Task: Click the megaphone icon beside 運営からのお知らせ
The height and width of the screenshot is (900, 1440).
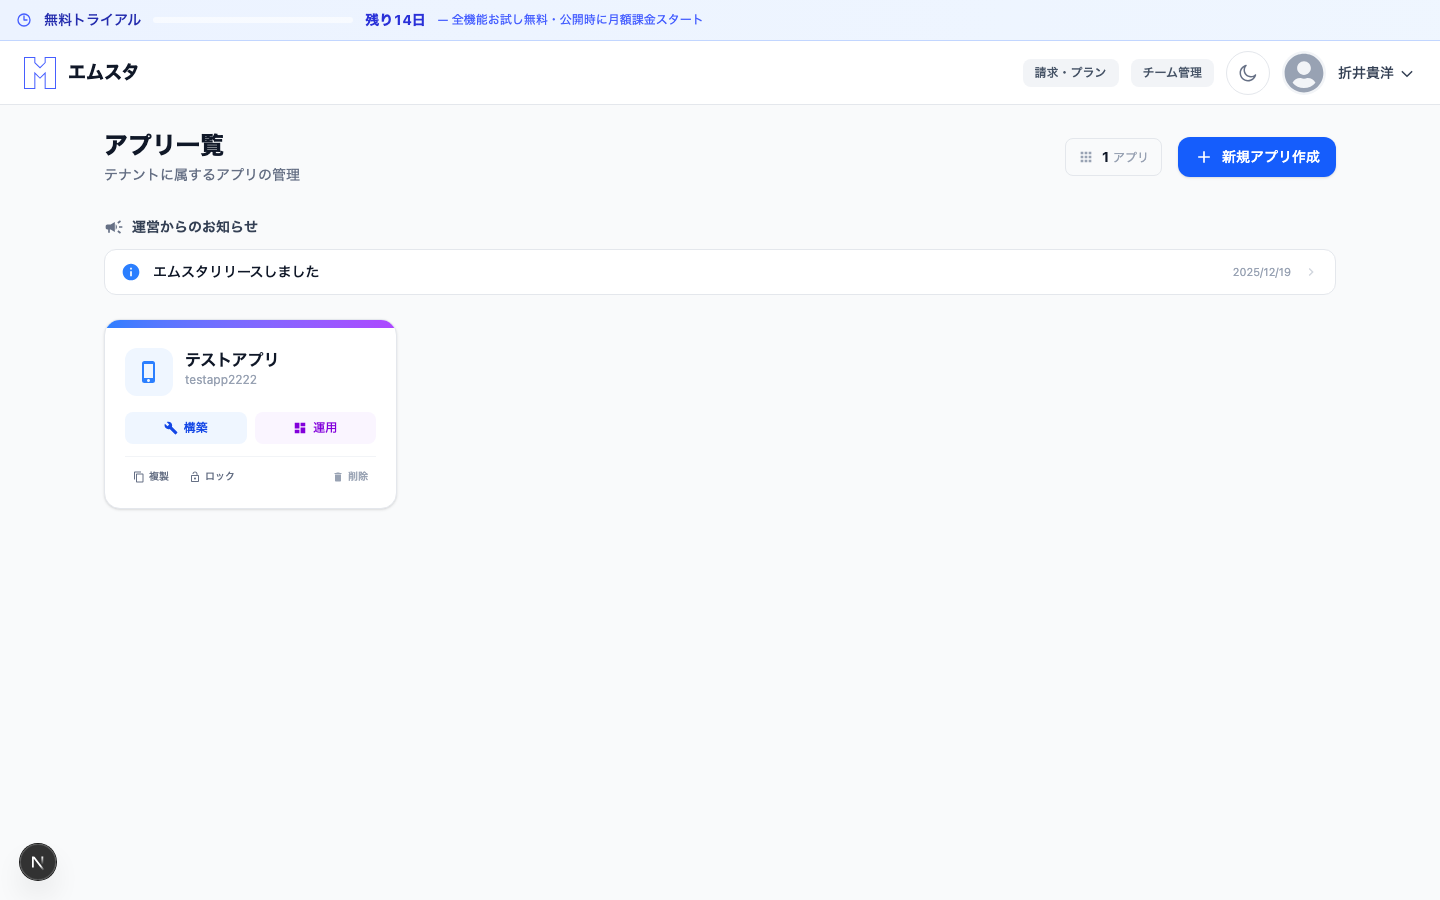Action: (x=114, y=227)
